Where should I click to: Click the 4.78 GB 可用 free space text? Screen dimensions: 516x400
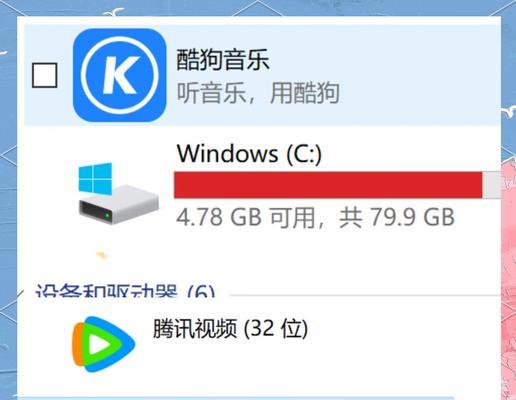click(245, 217)
